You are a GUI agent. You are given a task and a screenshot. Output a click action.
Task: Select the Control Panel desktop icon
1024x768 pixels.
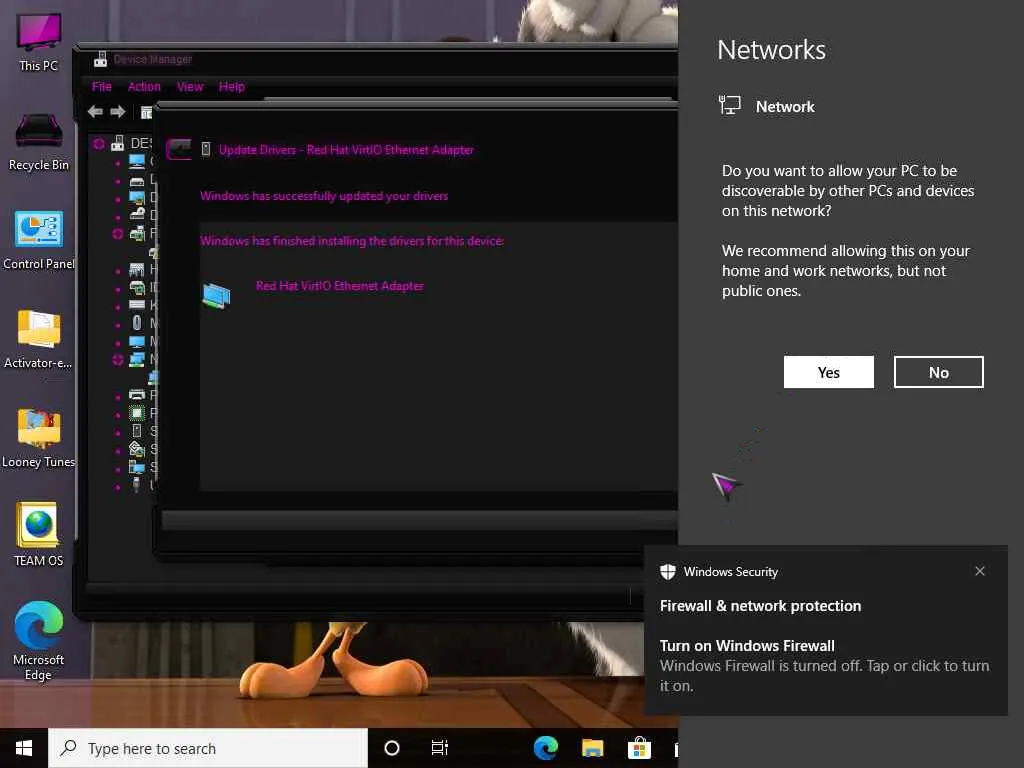click(39, 241)
